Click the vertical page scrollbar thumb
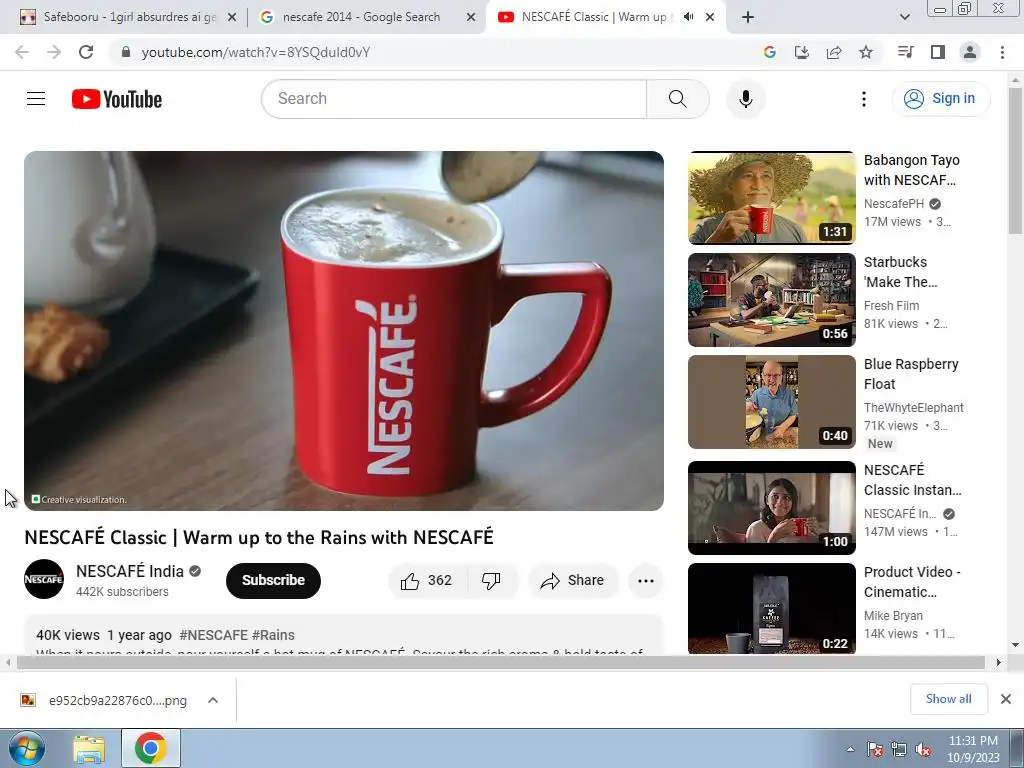1024x768 pixels. 1015,160
